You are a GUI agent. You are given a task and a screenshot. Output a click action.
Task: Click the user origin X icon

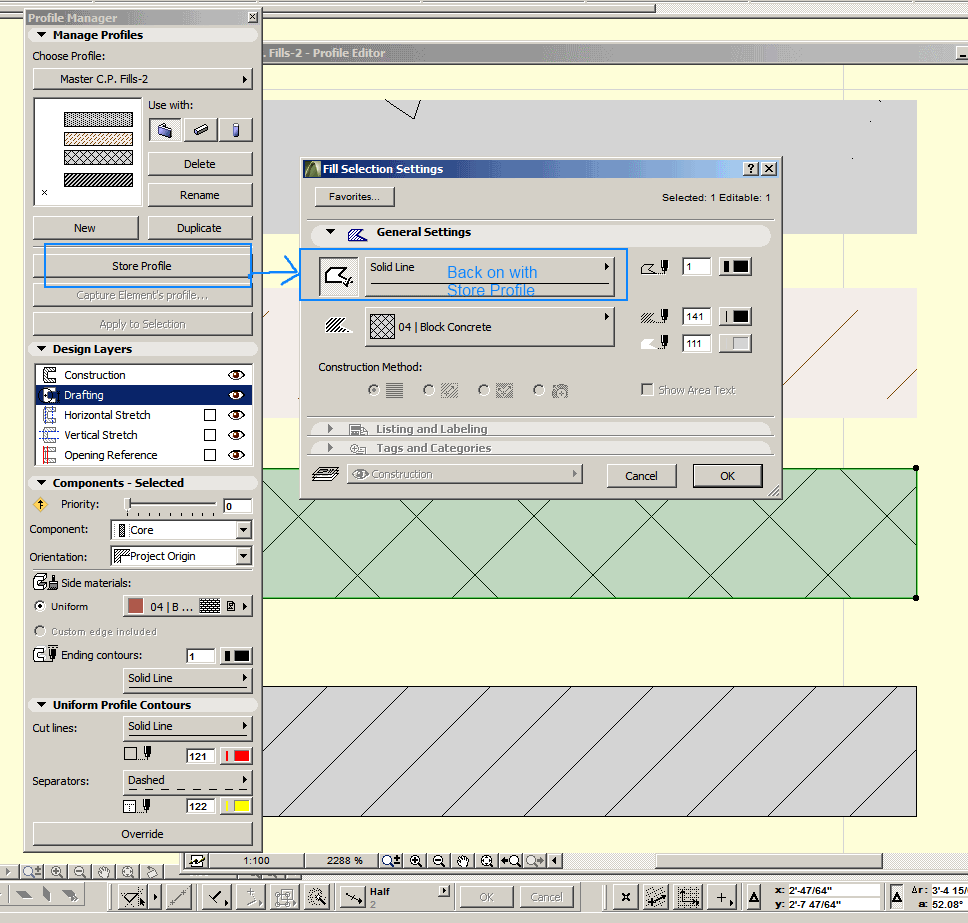[x=625, y=897]
